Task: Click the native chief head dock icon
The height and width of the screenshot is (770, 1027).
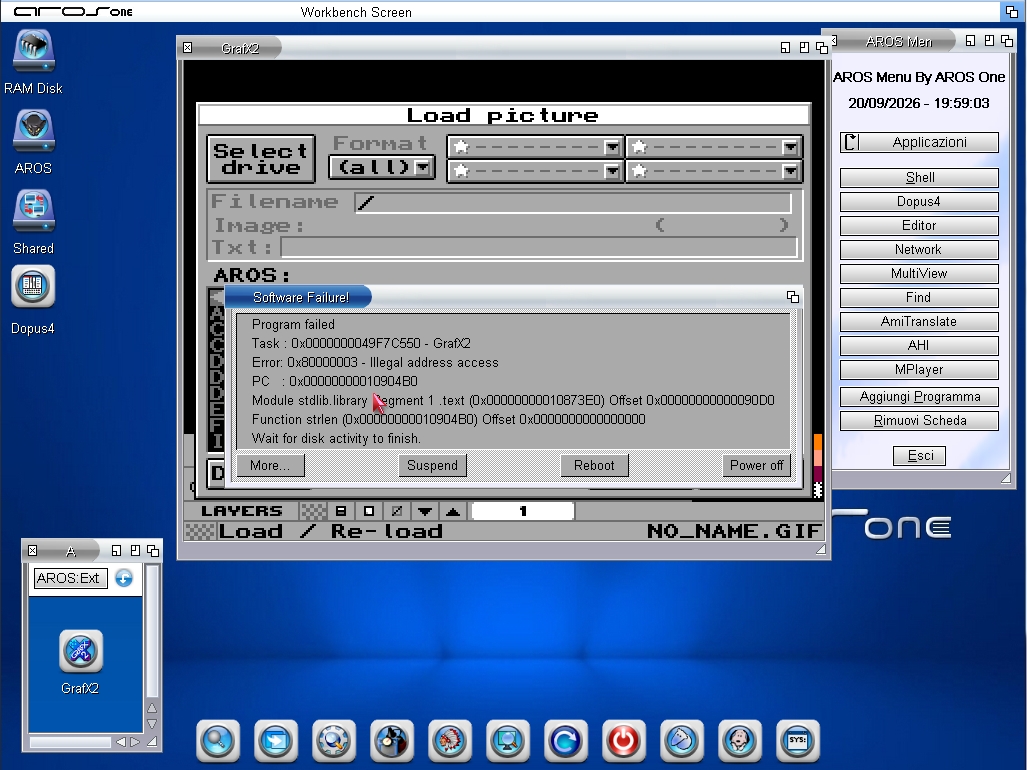Action: [x=449, y=741]
